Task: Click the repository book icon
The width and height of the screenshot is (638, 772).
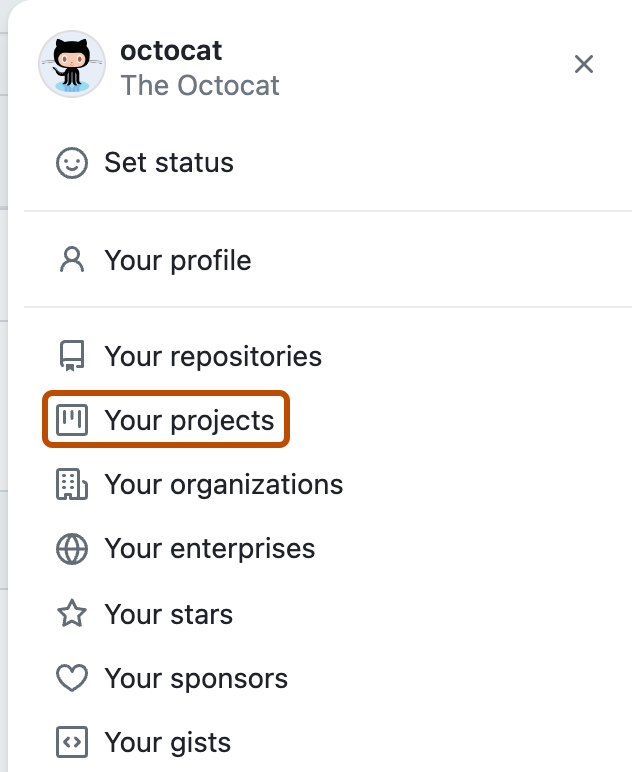Action: (72, 357)
